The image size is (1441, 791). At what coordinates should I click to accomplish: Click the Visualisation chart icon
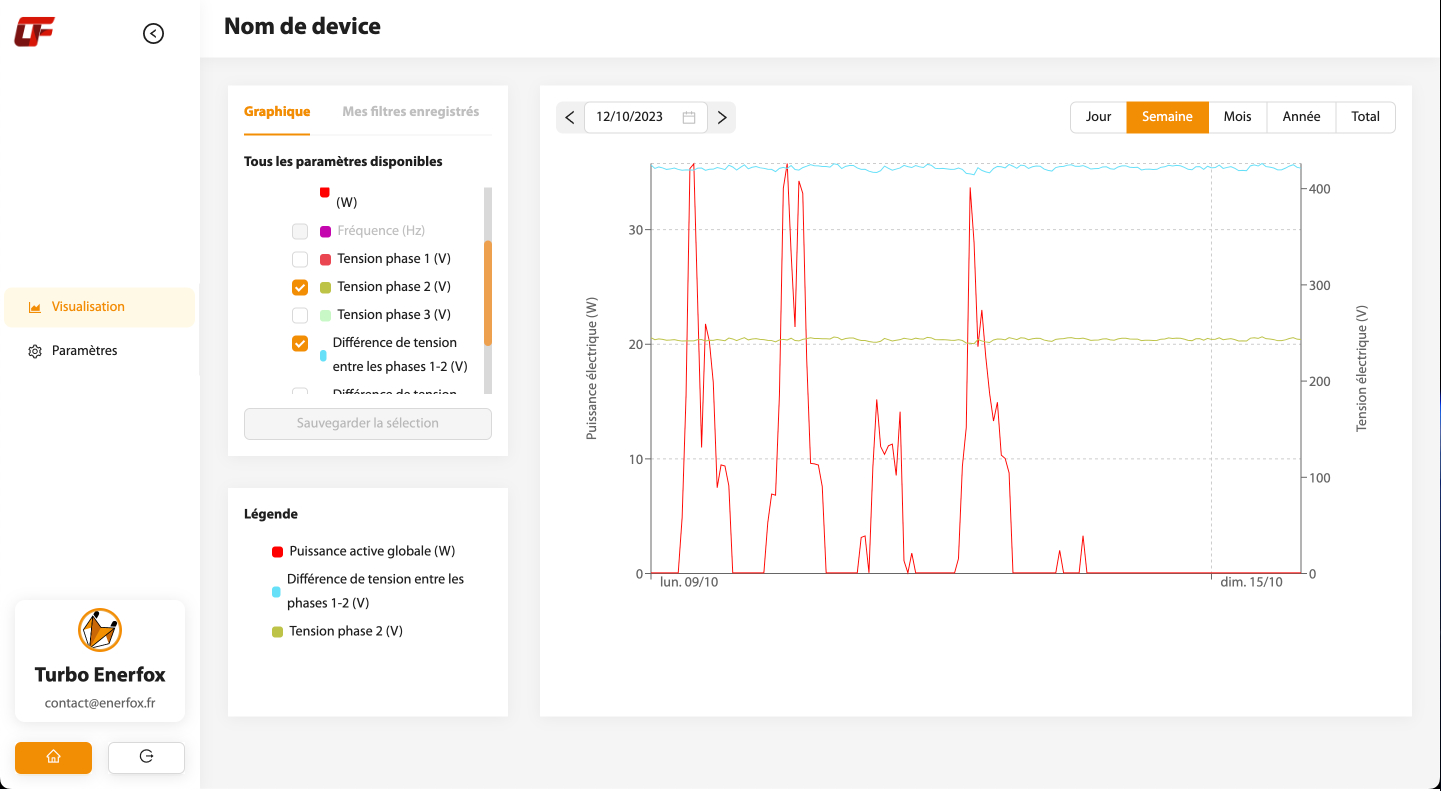(x=35, y=307)
